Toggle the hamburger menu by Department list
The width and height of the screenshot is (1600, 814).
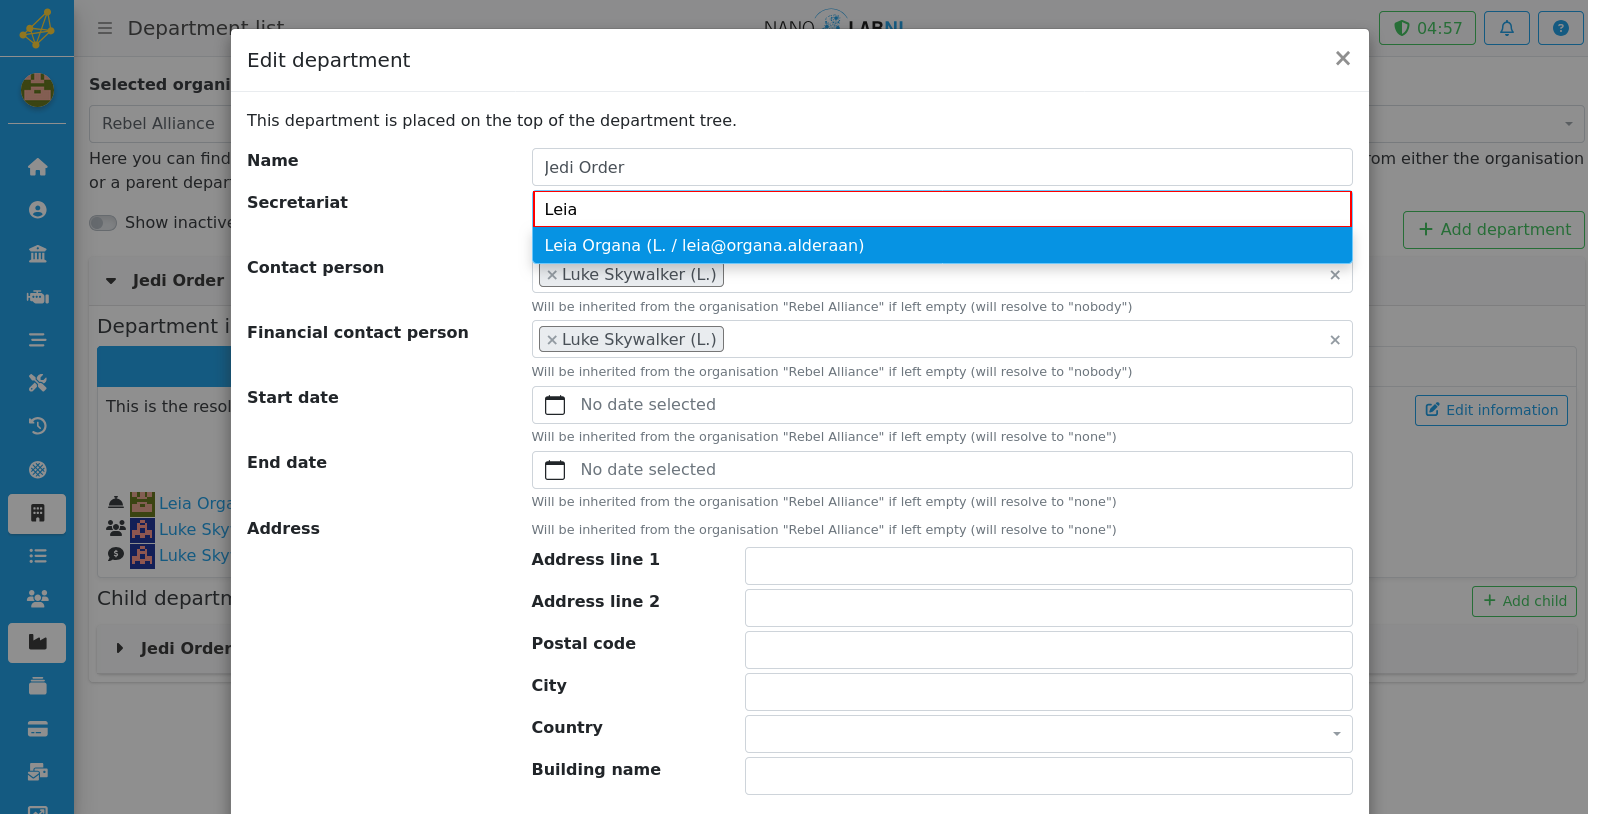point(104,28)
